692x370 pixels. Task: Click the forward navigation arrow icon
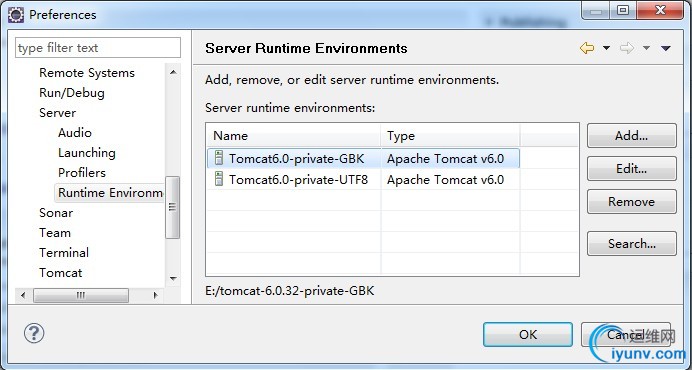pyautogui.click(x=627, y=48)
